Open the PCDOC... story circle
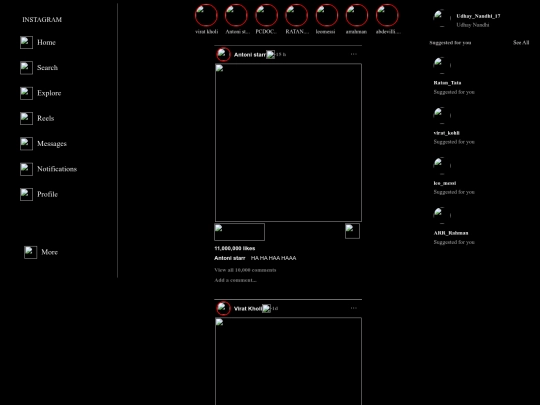Screen dimensions: 540x405 [x=267, y=15]
